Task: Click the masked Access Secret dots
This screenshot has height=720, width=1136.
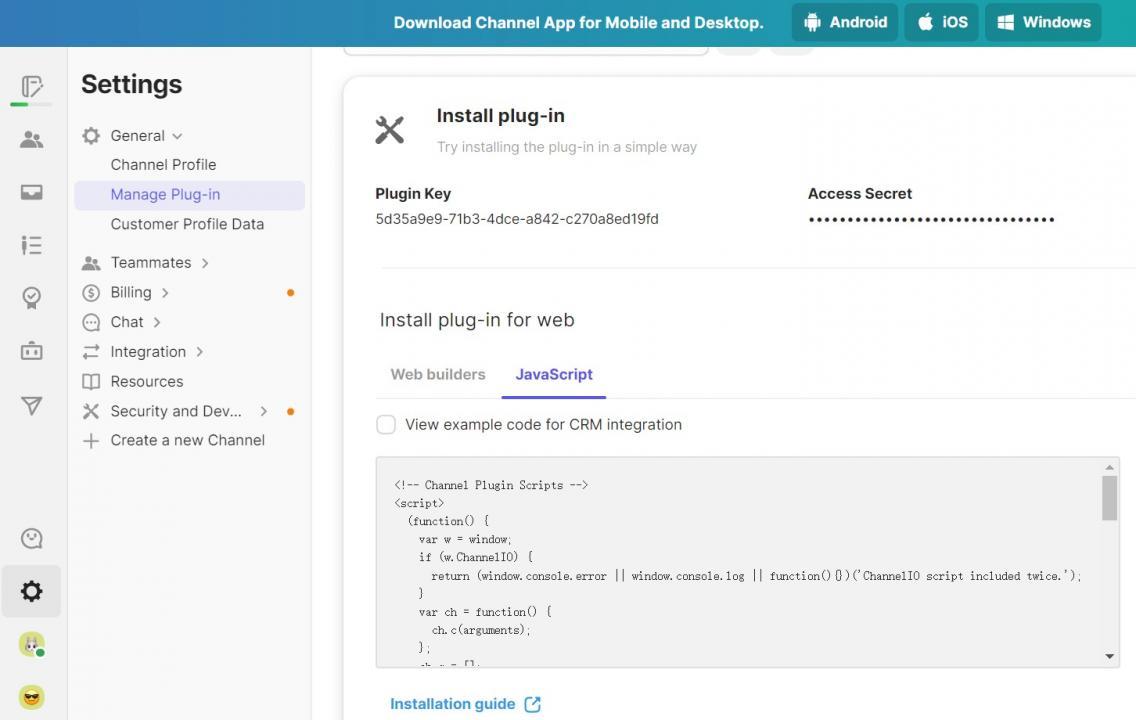Action: [x=931, y=219]
